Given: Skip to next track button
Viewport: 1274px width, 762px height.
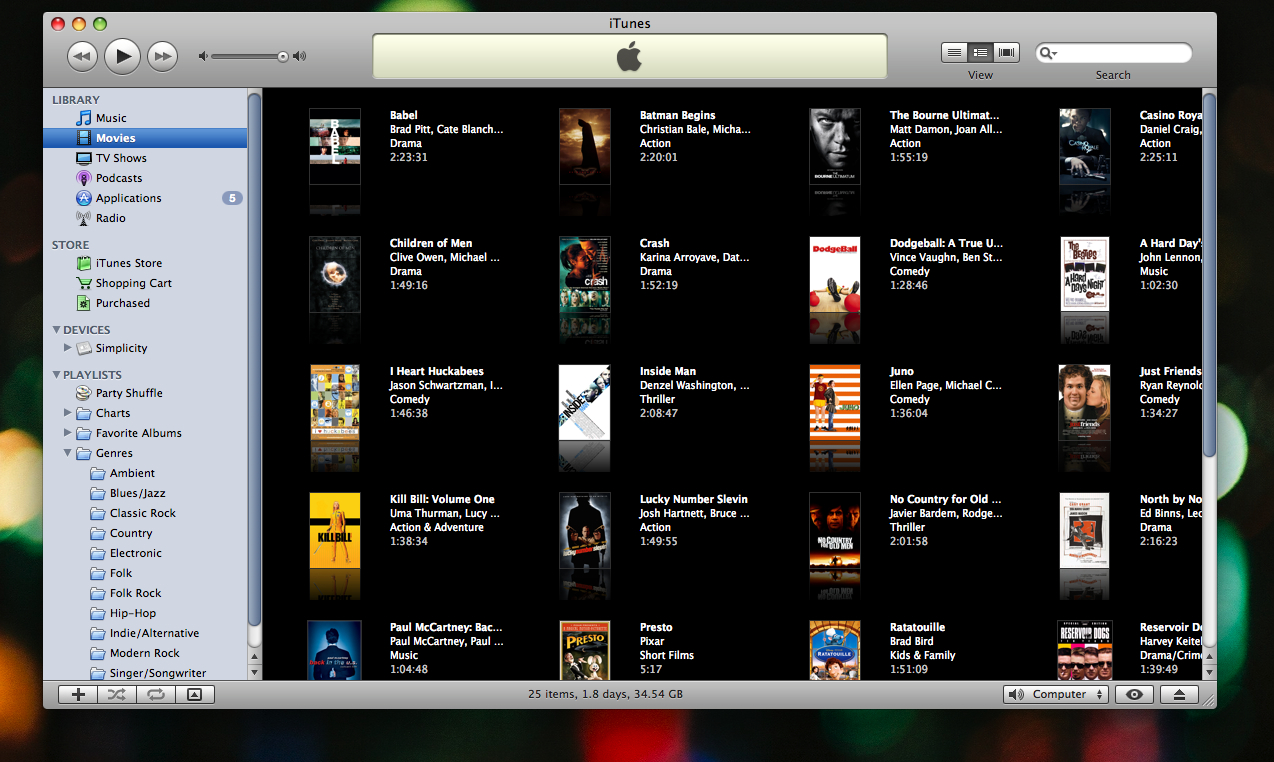Looking at the screenshot, I should pos(162,56).
